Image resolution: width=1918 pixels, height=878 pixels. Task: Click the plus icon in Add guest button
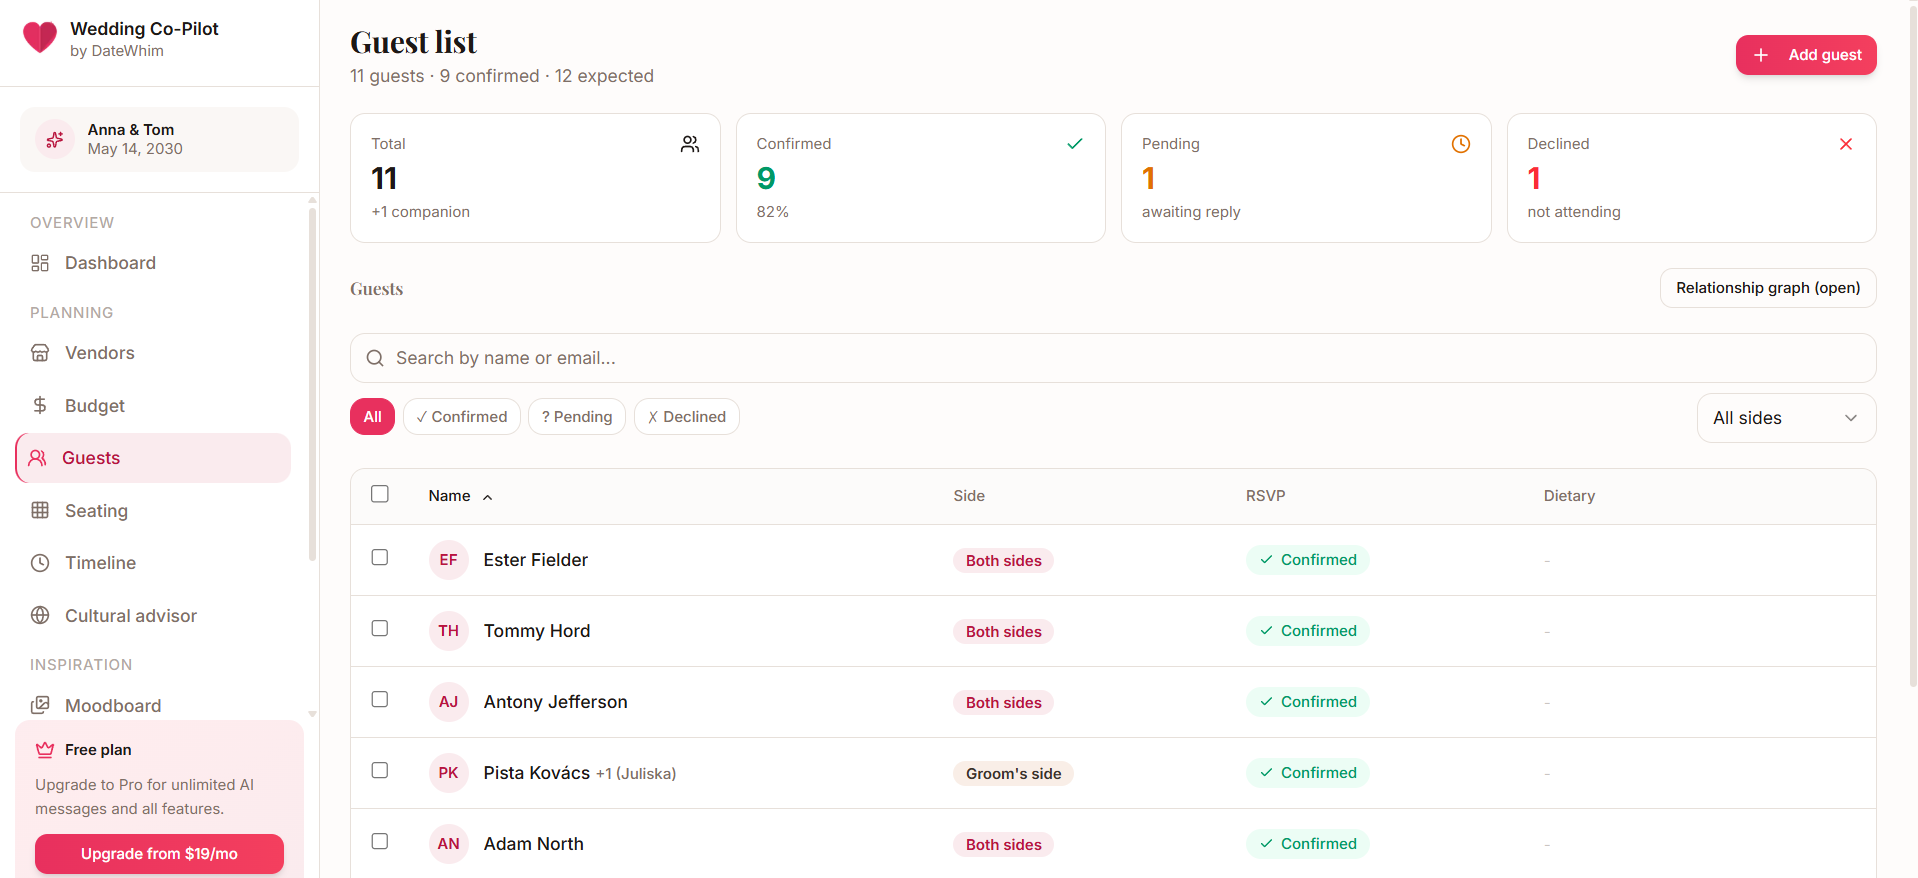[1761, 55]
